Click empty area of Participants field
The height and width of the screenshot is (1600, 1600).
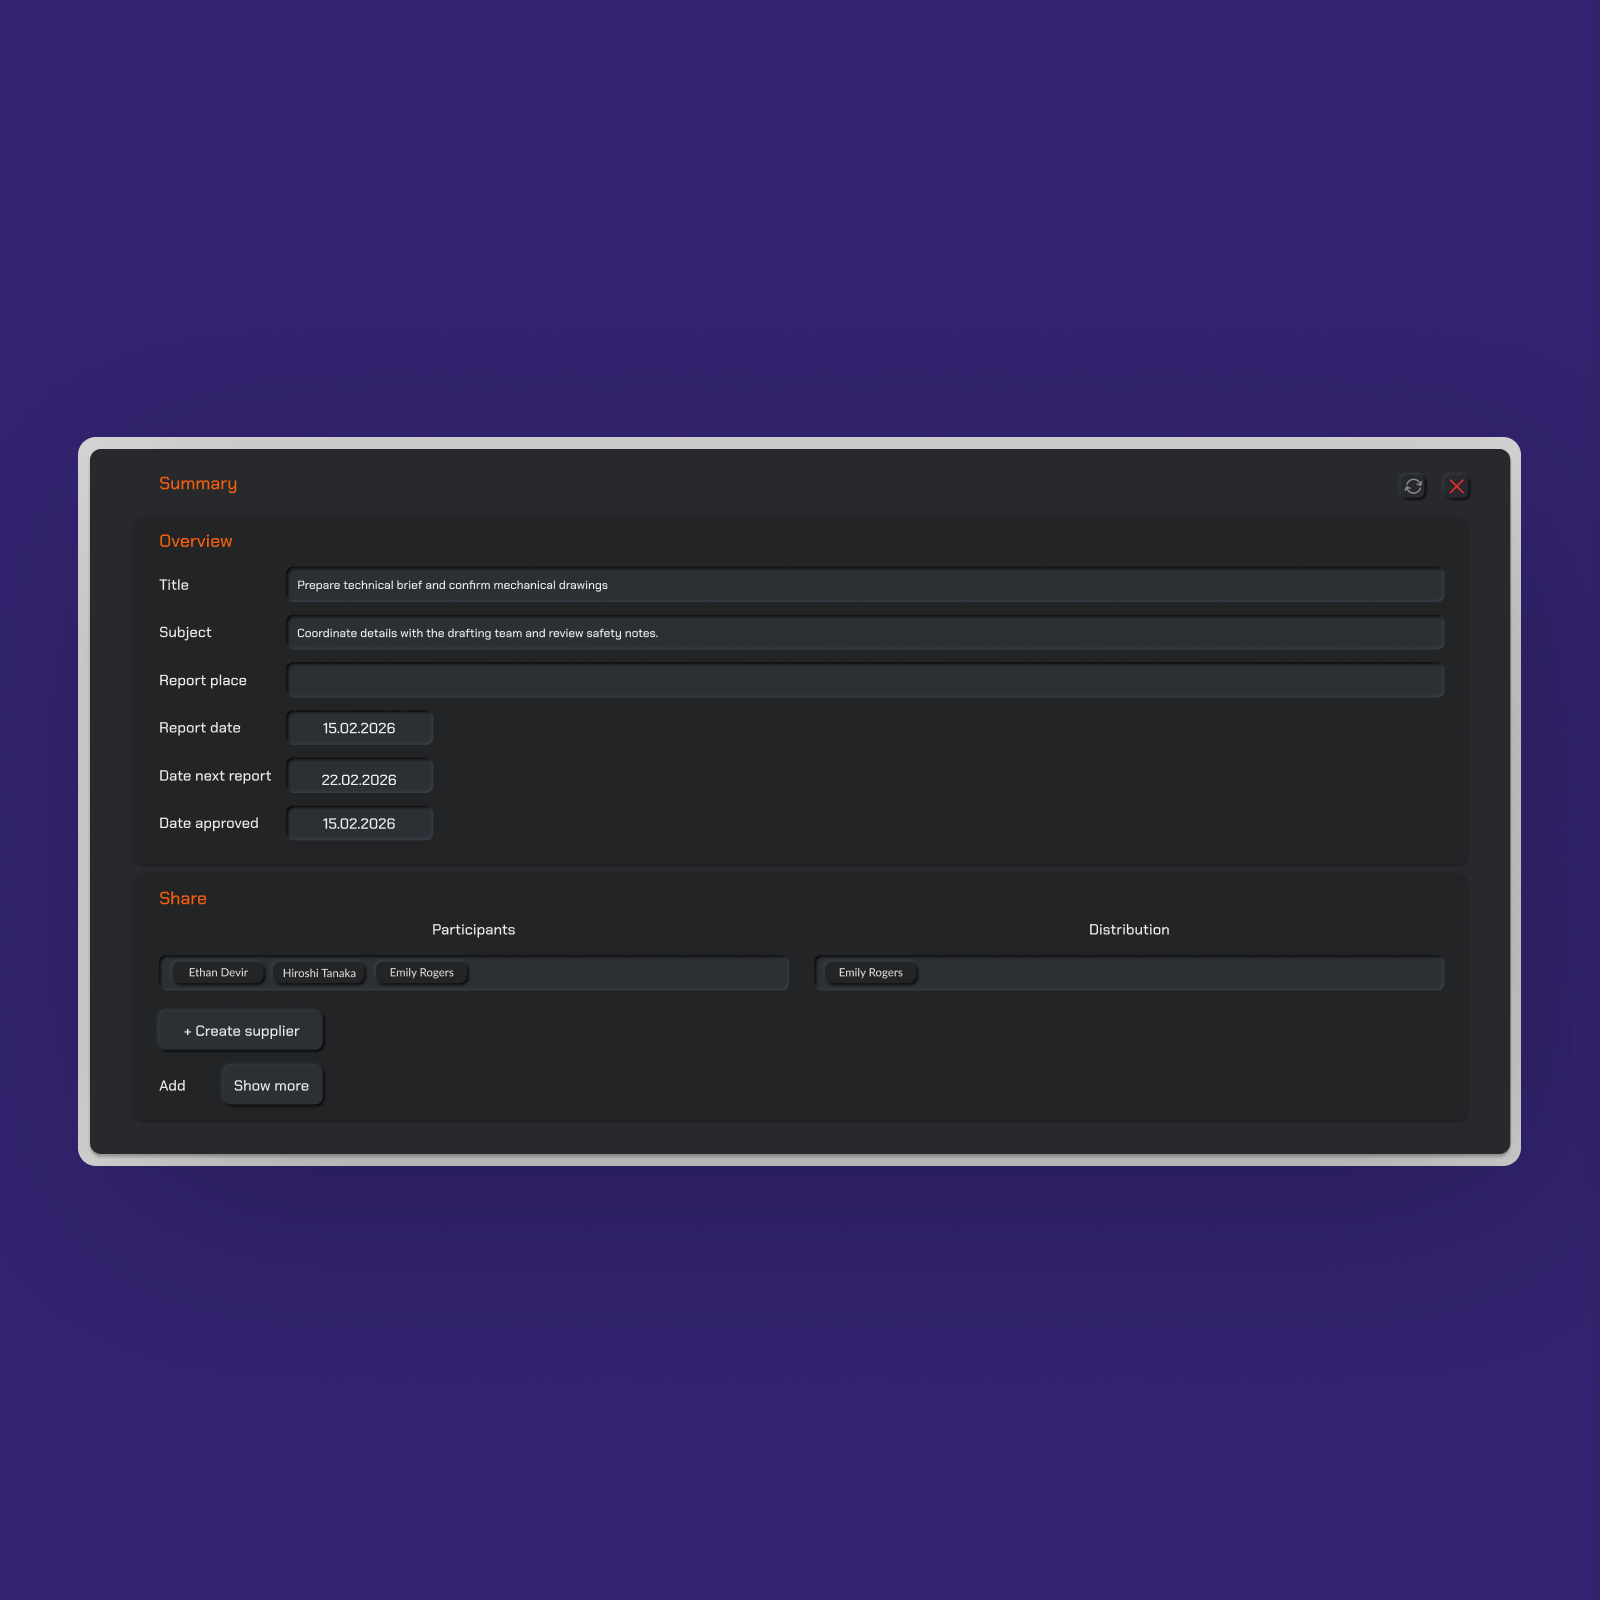pos(630,973)
